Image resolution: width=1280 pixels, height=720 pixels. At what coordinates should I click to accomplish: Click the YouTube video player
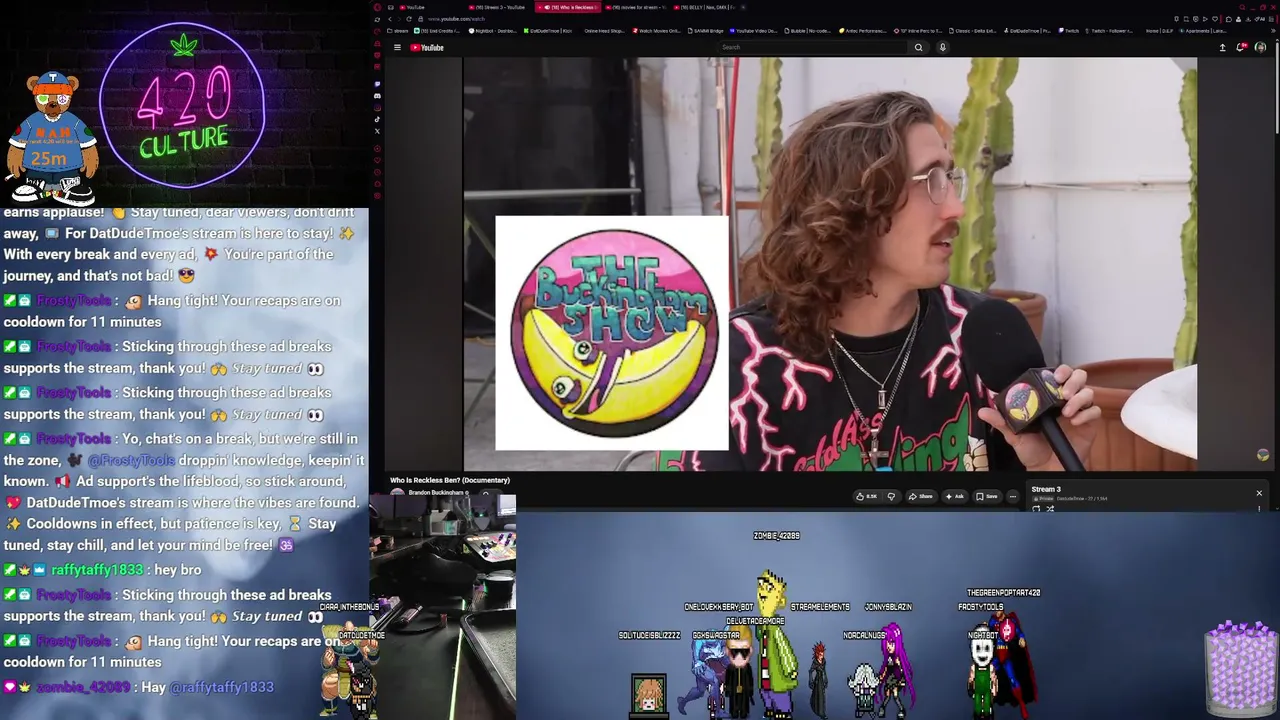830,264
